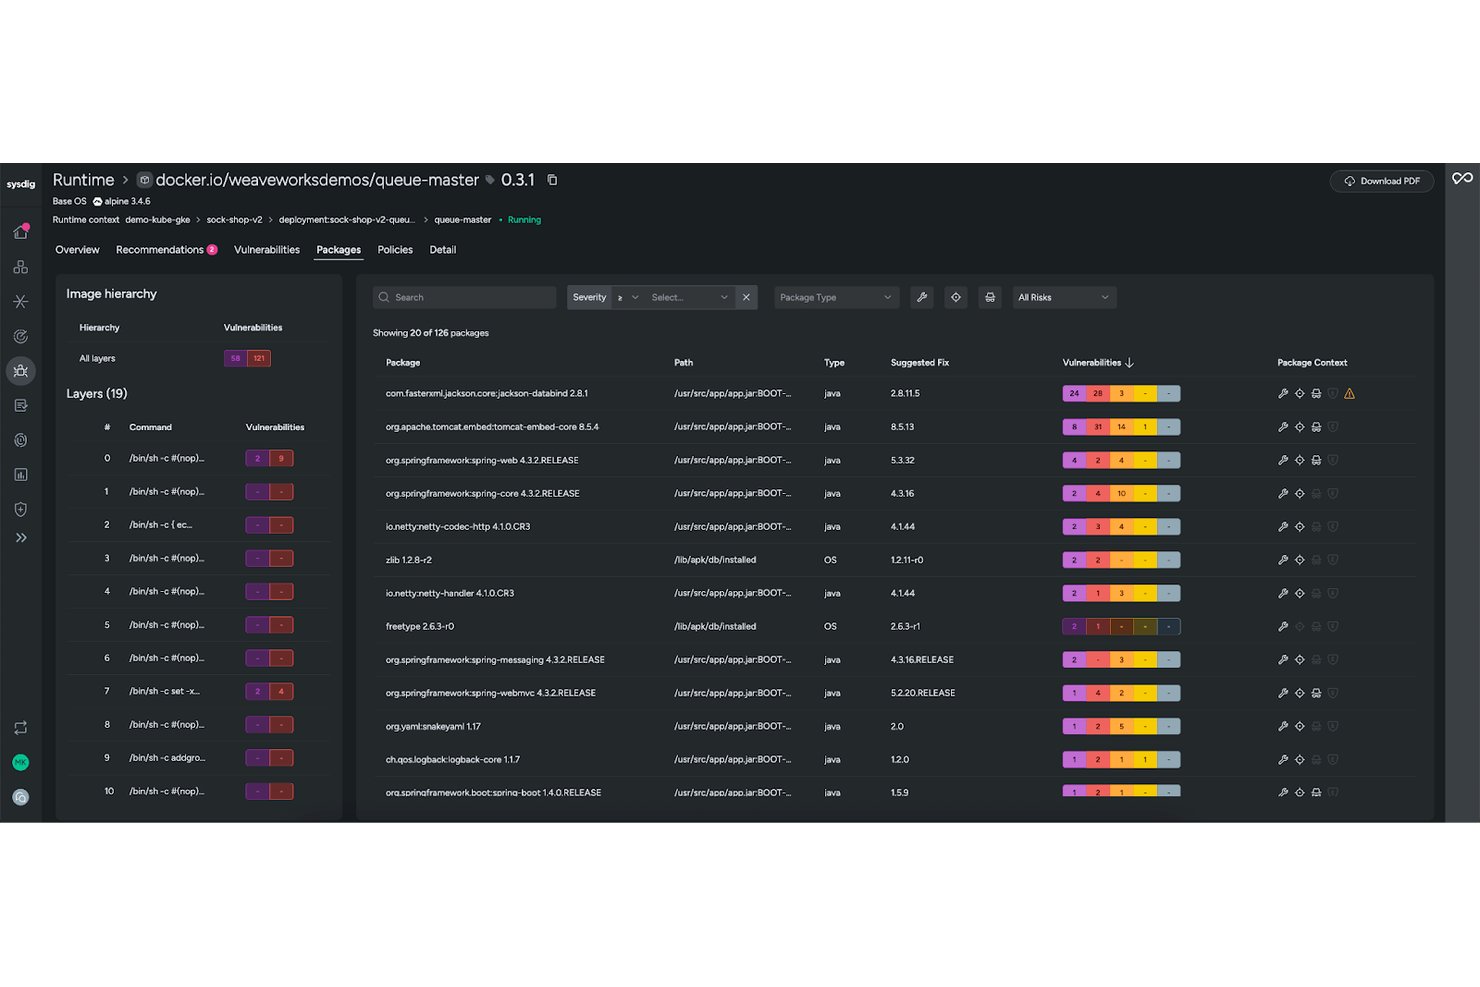
Task: Click the sock-shop-v2 breadcrumb
Action: click(x=234, y=220)
